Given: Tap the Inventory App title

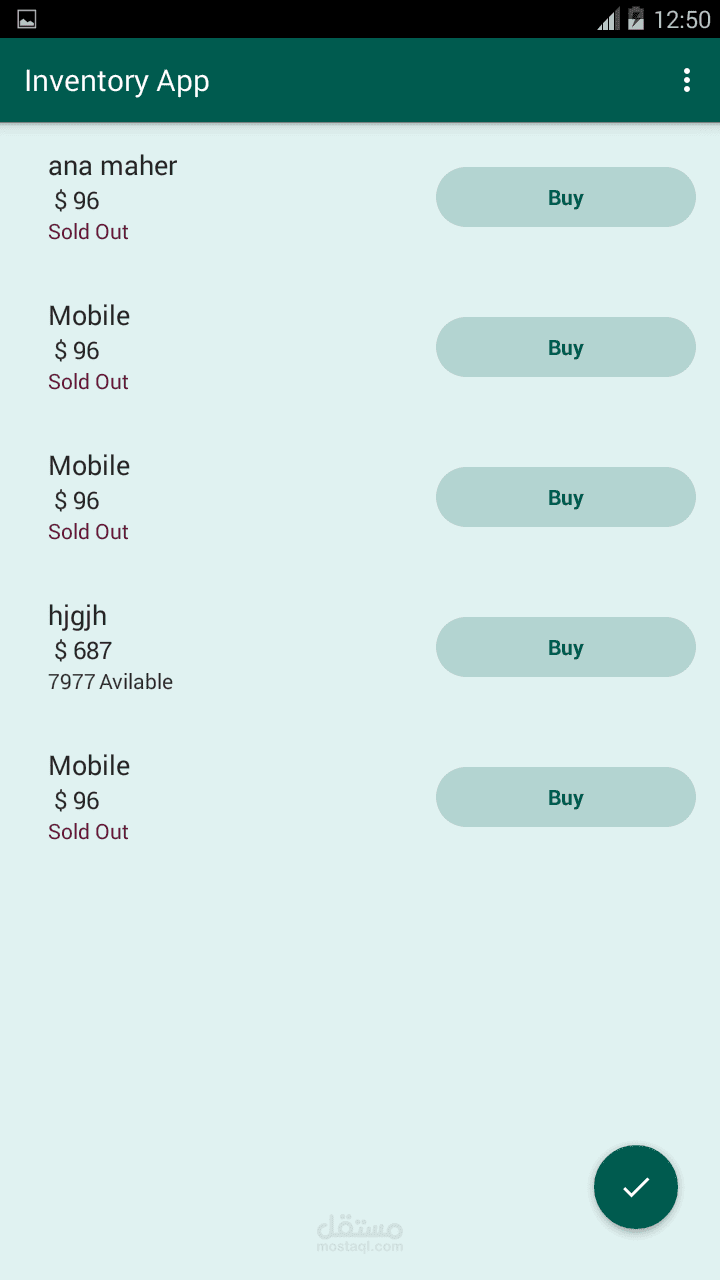Looking at the screenshot, I should pos(117,81).
